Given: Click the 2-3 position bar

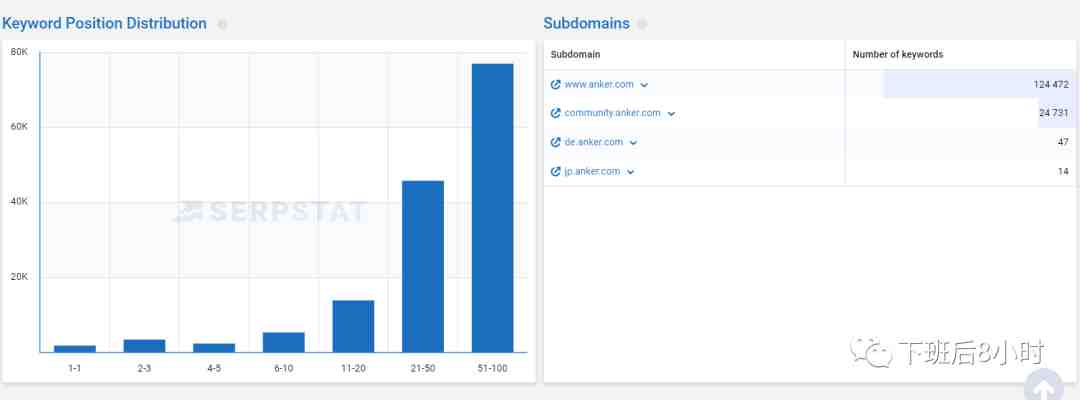Looking at the screenshot, I should (x=144, y=346).
